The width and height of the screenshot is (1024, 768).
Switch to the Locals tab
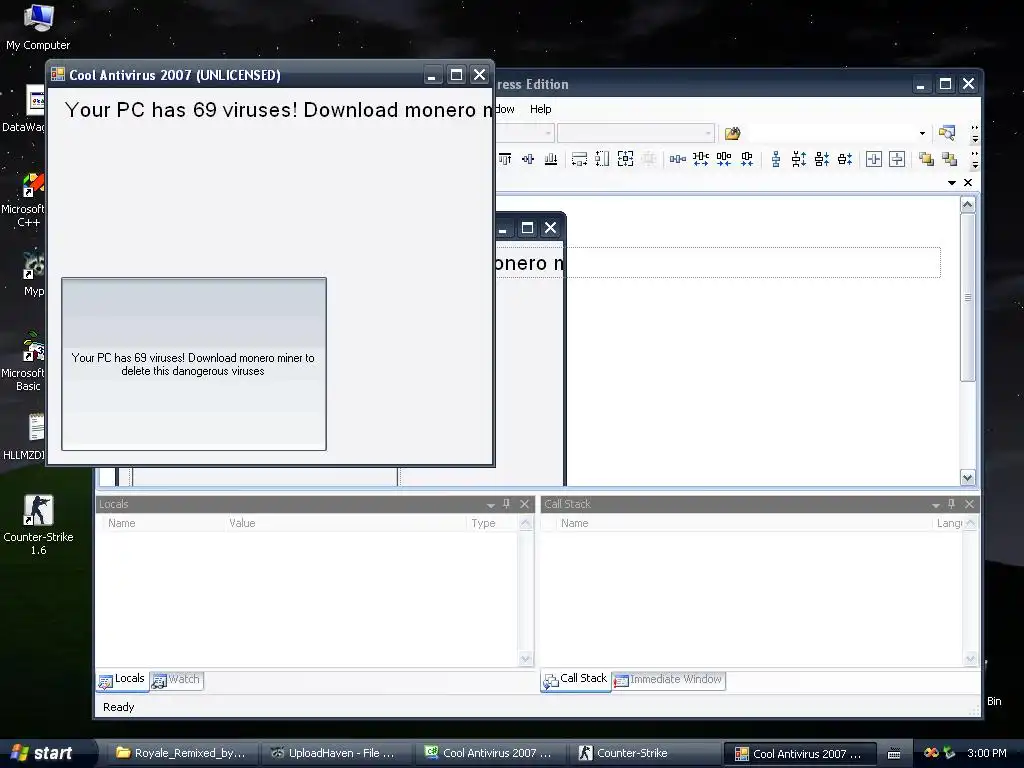(122, 680)
